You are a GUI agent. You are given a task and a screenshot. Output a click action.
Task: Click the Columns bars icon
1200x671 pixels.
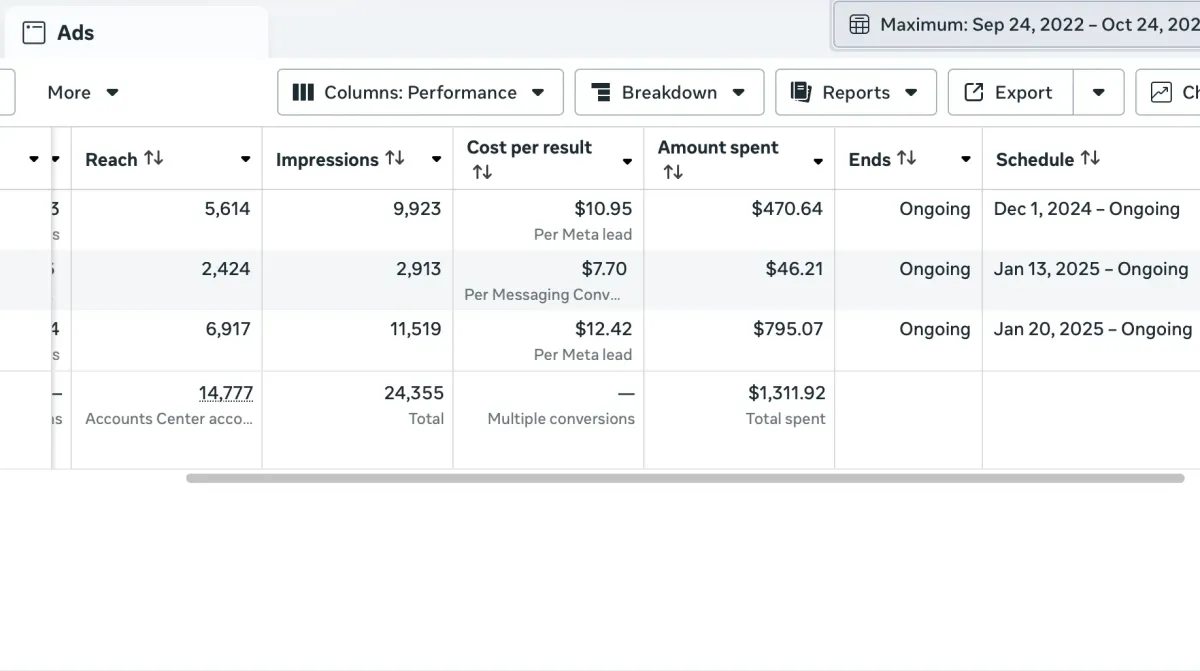pyautogui.click(x=303, y=92)
